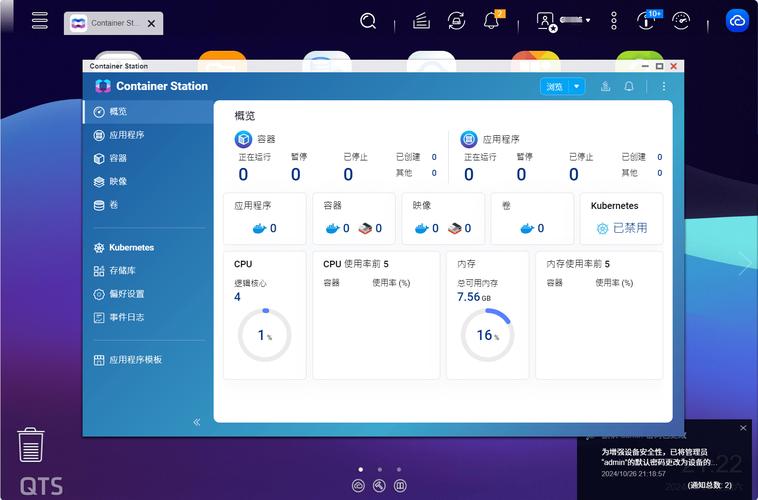Viewport: 758px width, 500px height.
Task: Click the 内存使用率前 5 heading
Action: tap(578, 264)
